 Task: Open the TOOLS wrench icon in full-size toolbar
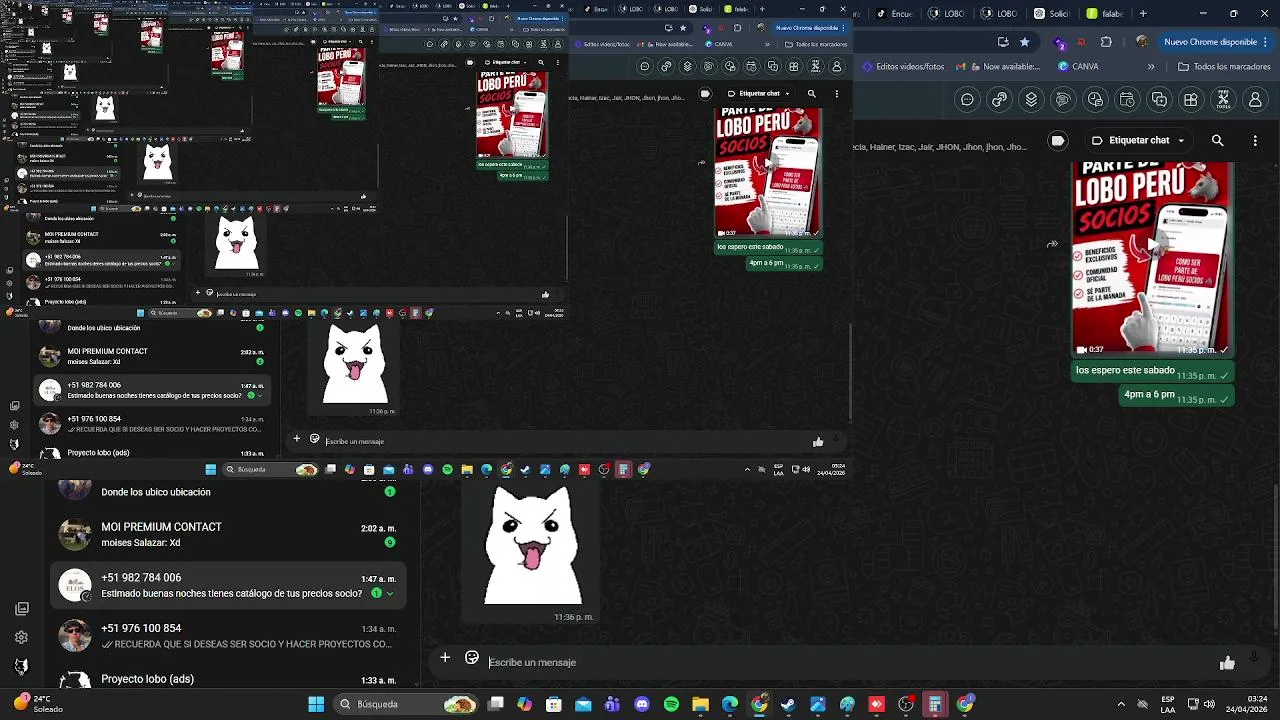(1223, 100)
